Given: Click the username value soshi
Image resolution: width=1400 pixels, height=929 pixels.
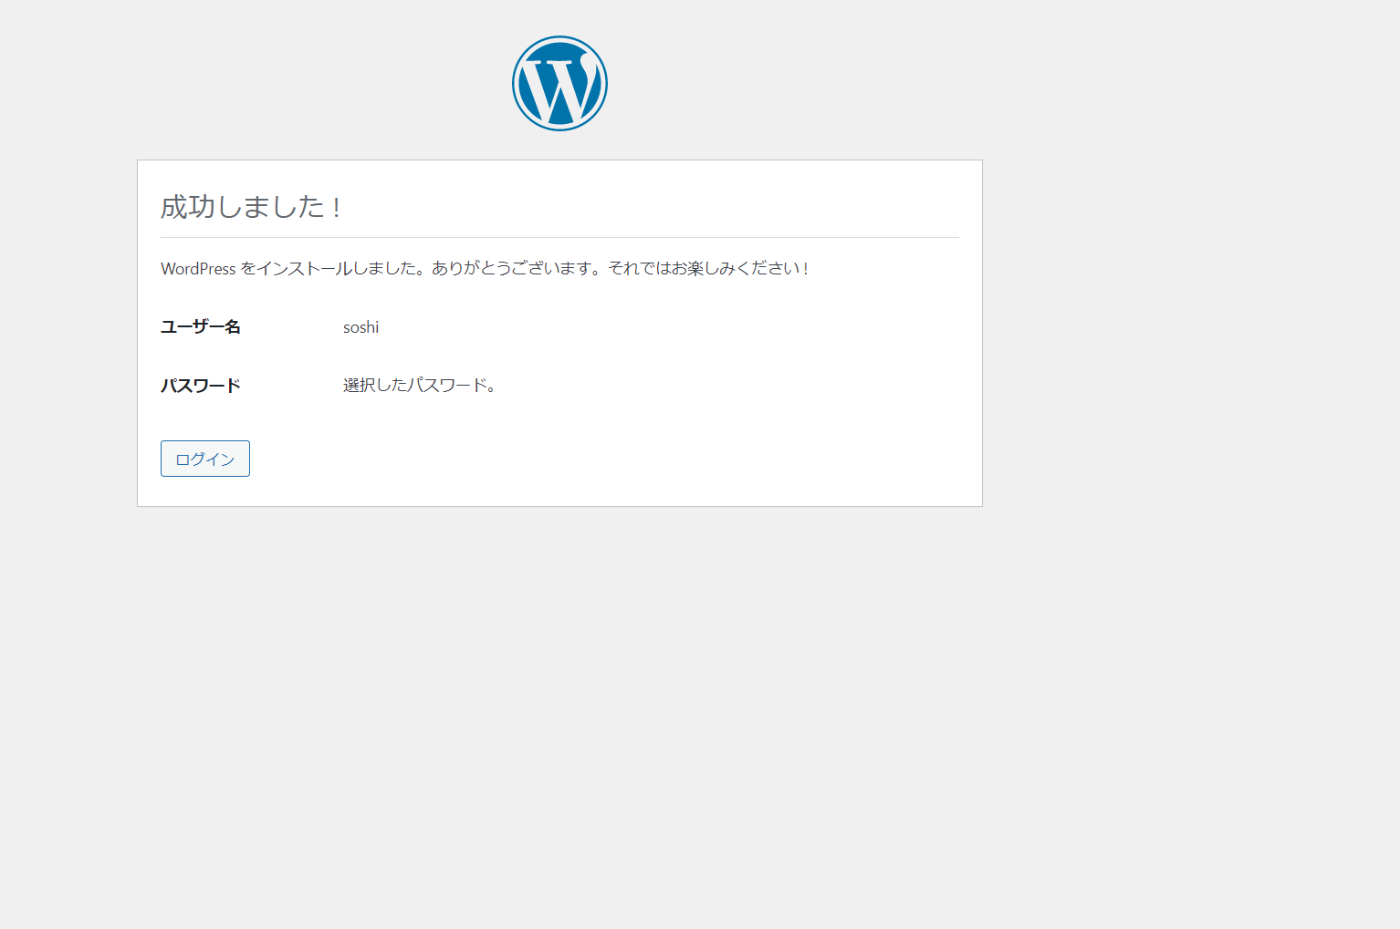Looking at the screenshot, I should [361, 327].
